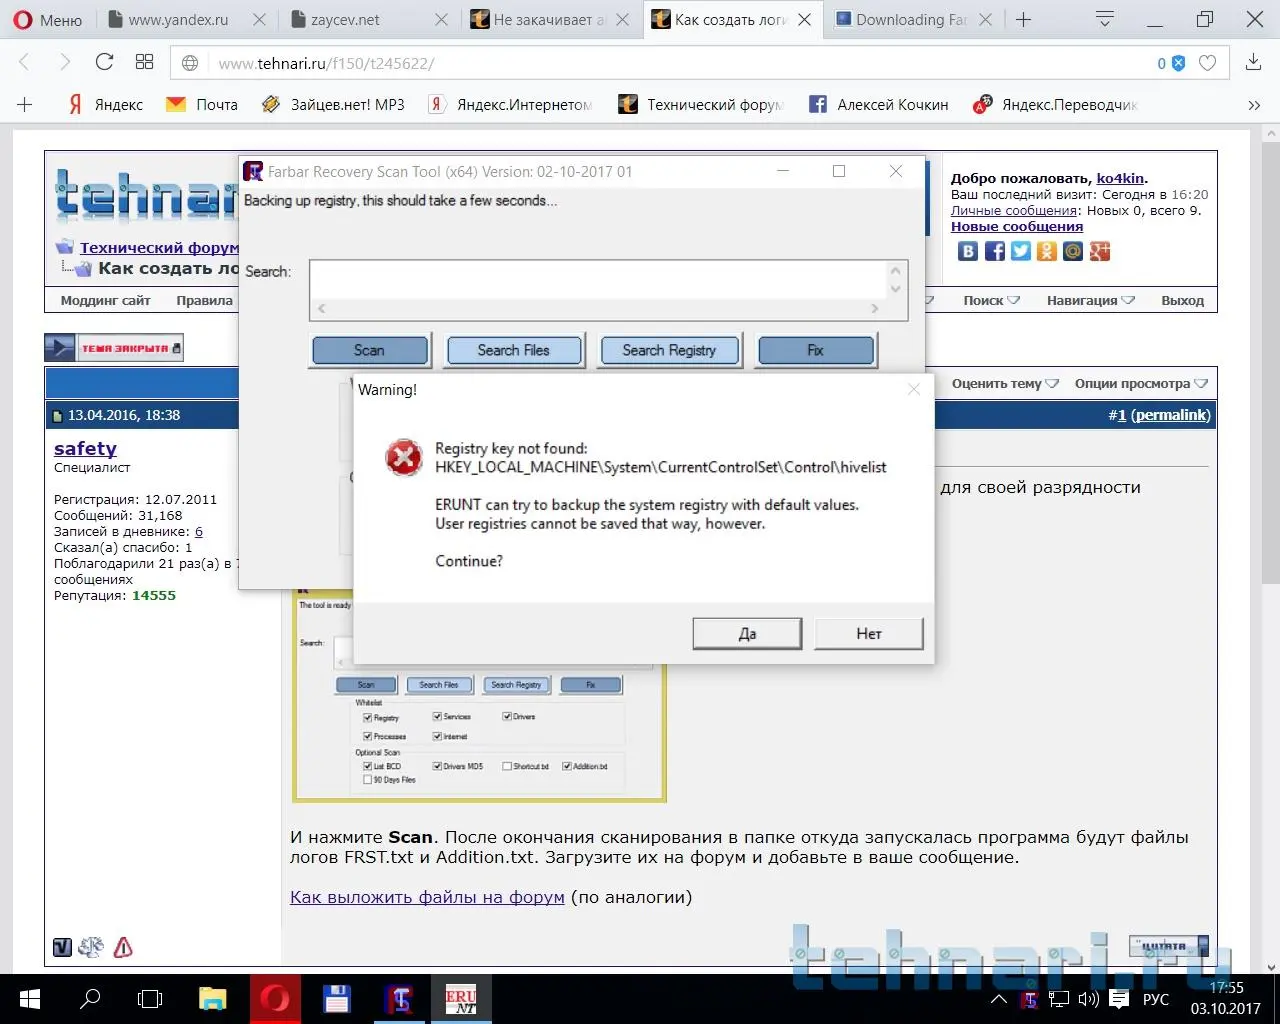This screenshot has height=1024, width=1280.
Task: Close the www.yandex.ru tab
Action: (x=260, y=20)
